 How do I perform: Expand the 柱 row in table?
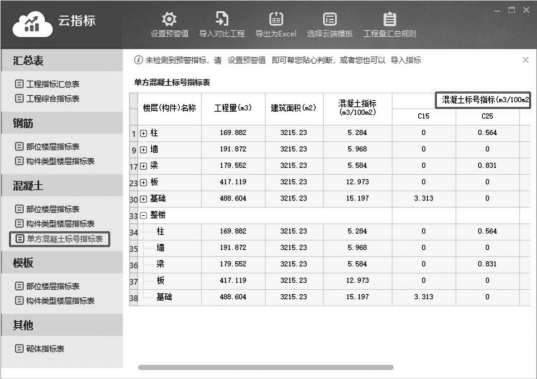click(143, 133)
